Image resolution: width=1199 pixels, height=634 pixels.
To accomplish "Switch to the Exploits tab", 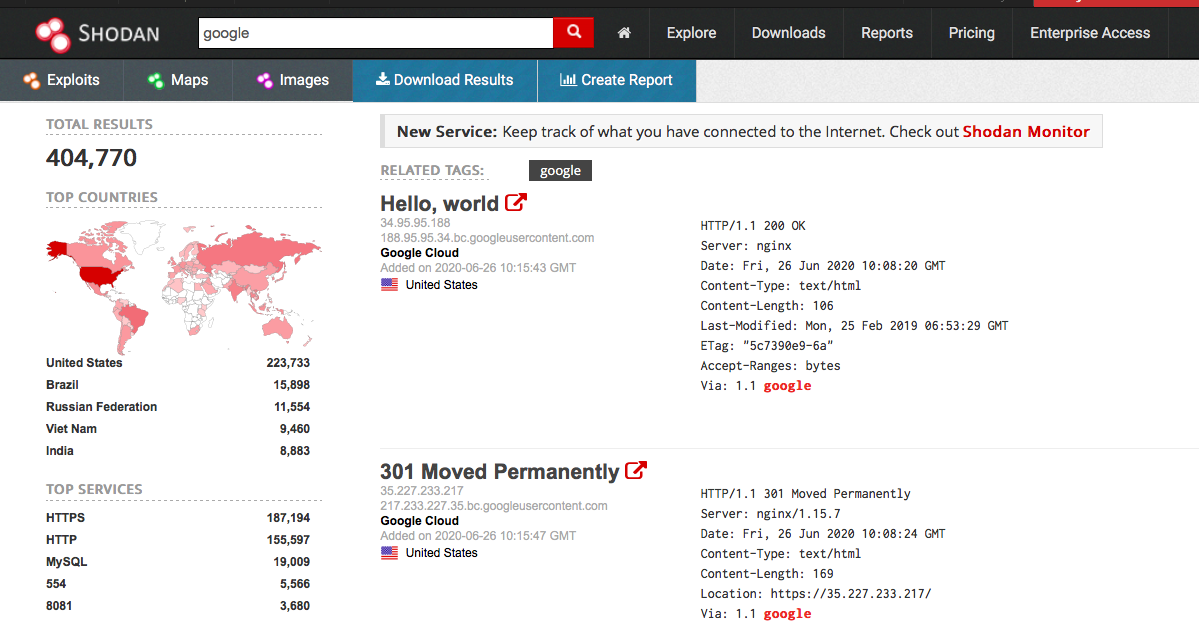I will [61, 80].
